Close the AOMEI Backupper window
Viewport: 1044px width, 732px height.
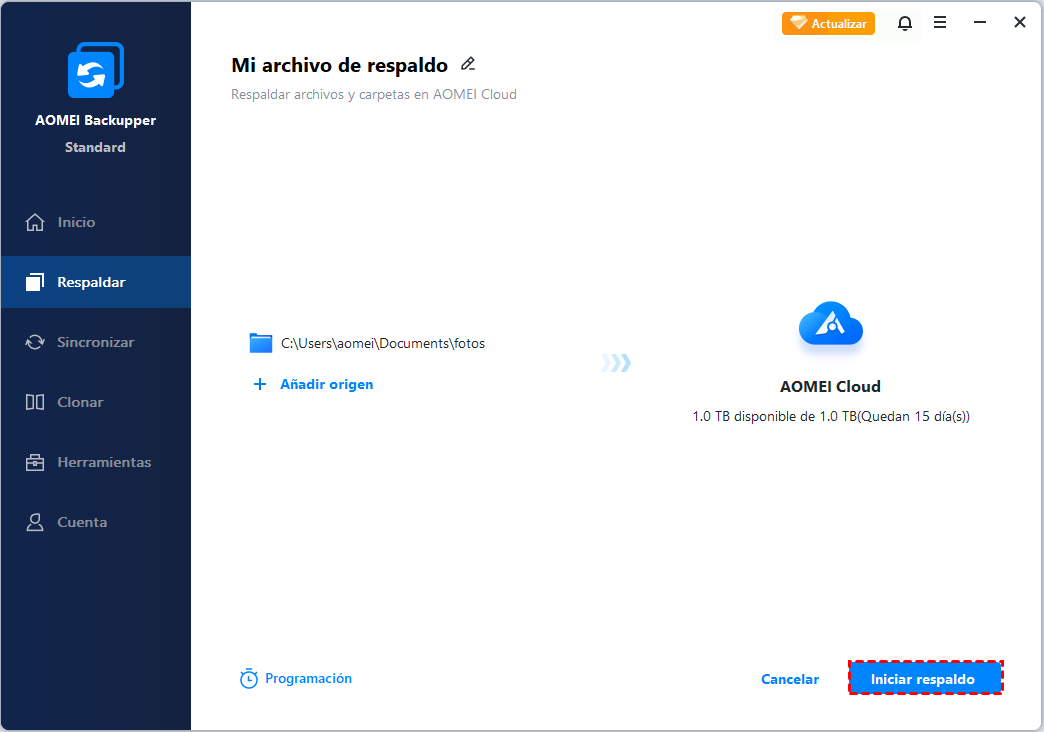[x=1019, y=23]
